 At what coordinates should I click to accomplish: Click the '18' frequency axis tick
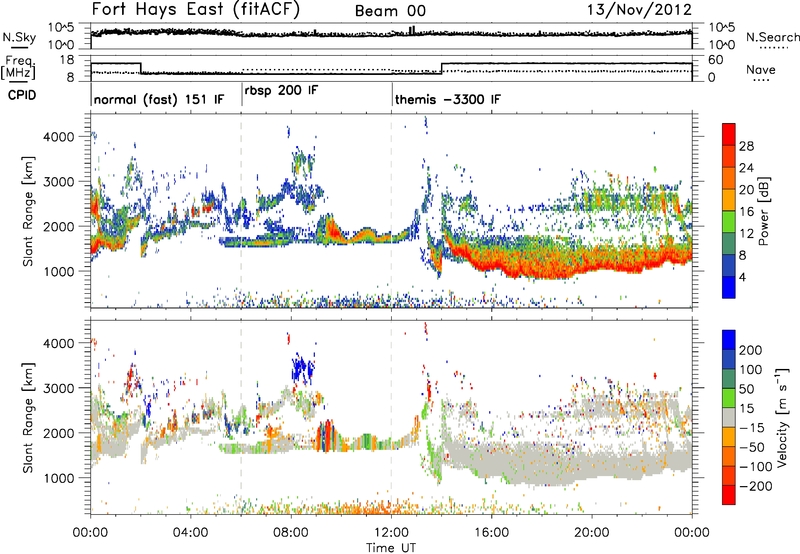pyautogui.click(x=66, y=60)
